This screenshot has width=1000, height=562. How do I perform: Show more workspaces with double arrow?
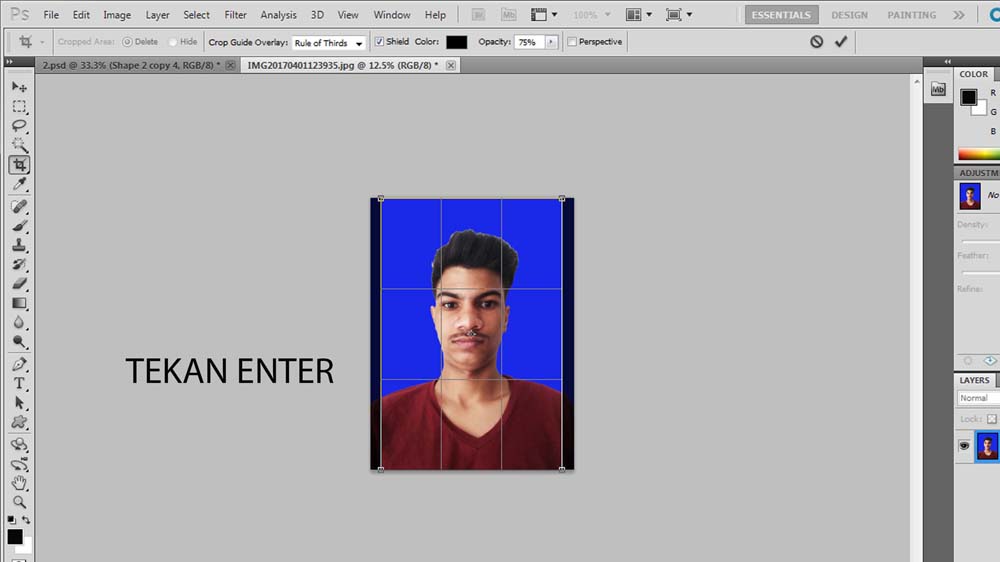(959, 15)
